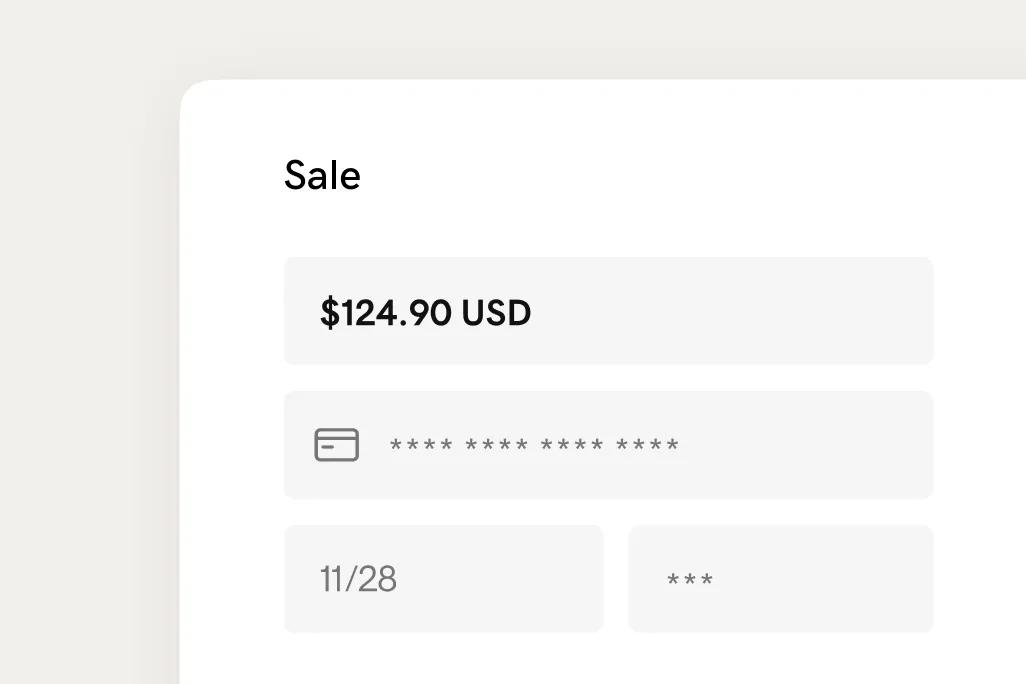Select the card number input field
This screenshot has height=684, width=1026.
tap(608, 444)
